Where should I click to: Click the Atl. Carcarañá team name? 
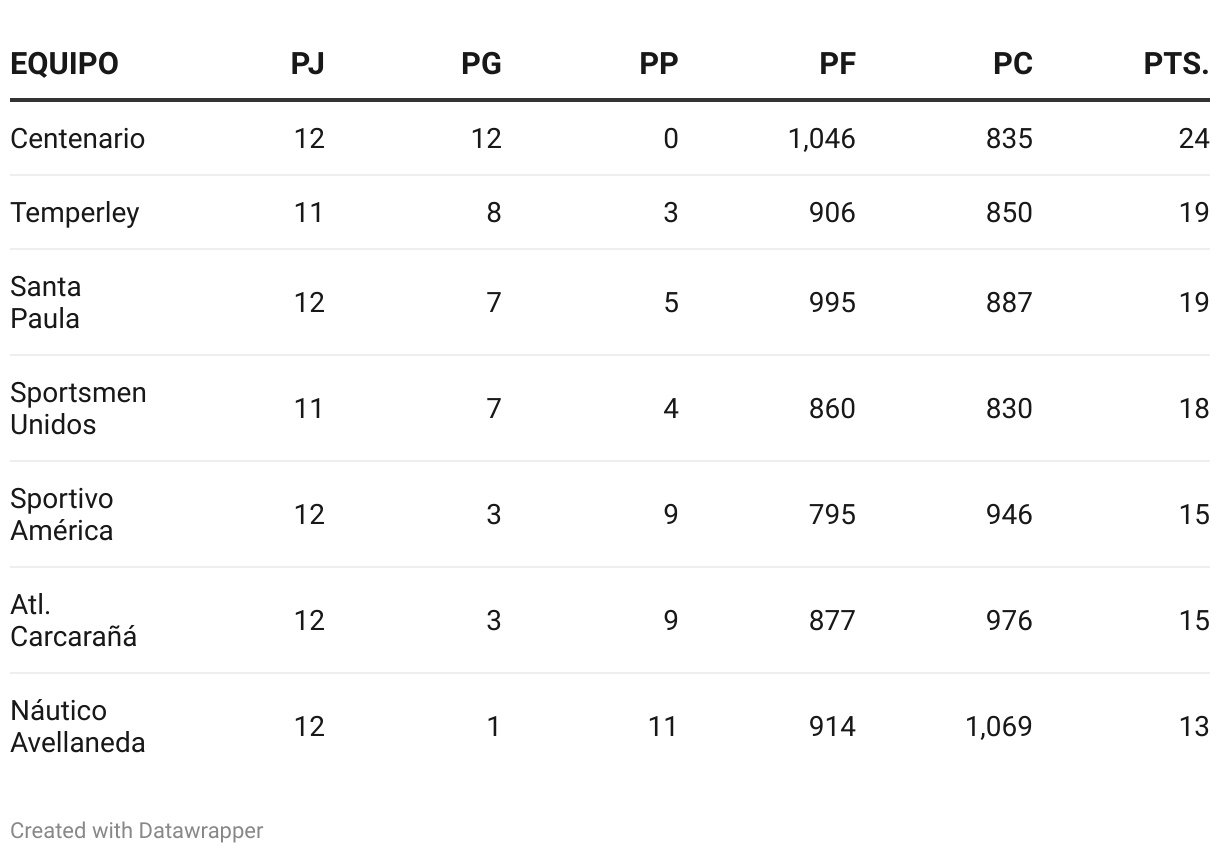tap(74, 620)
